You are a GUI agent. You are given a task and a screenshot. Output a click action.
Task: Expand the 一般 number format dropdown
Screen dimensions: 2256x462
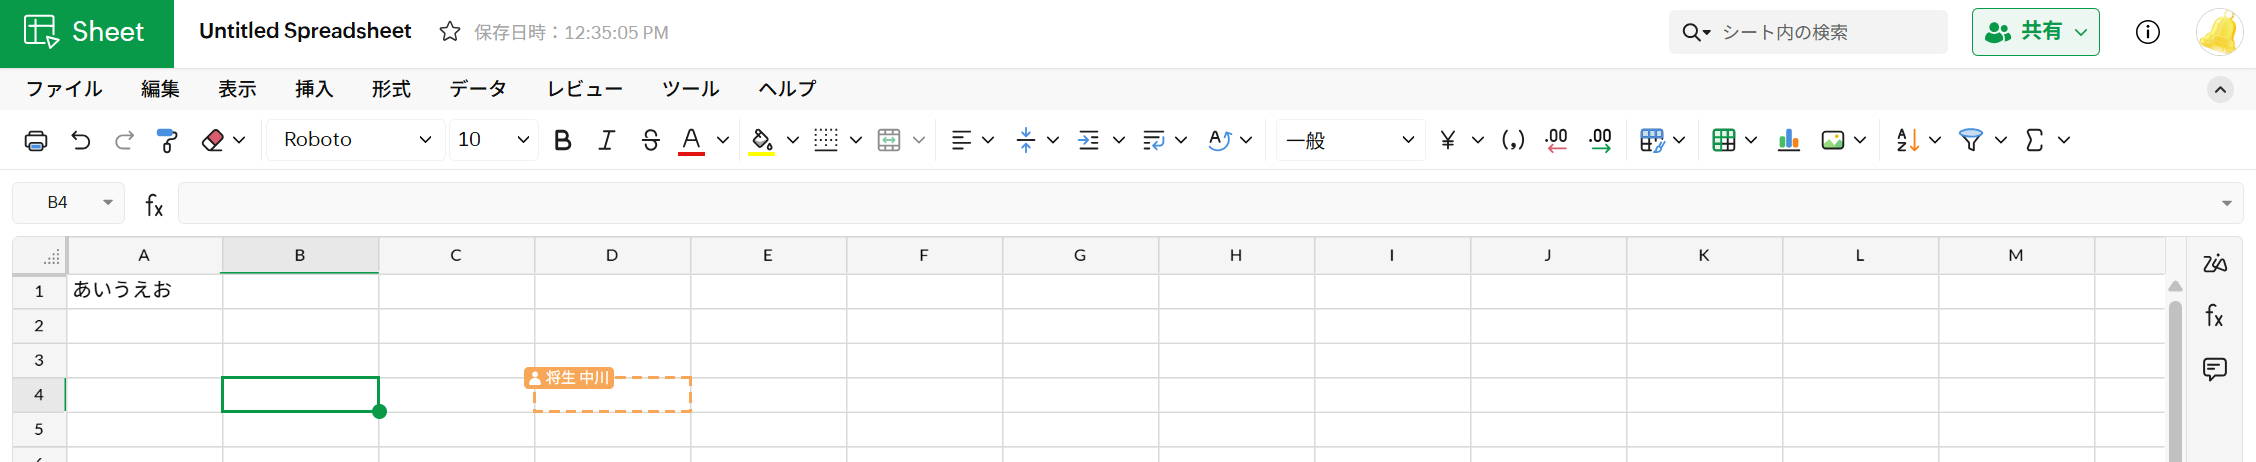(1350, 140)
